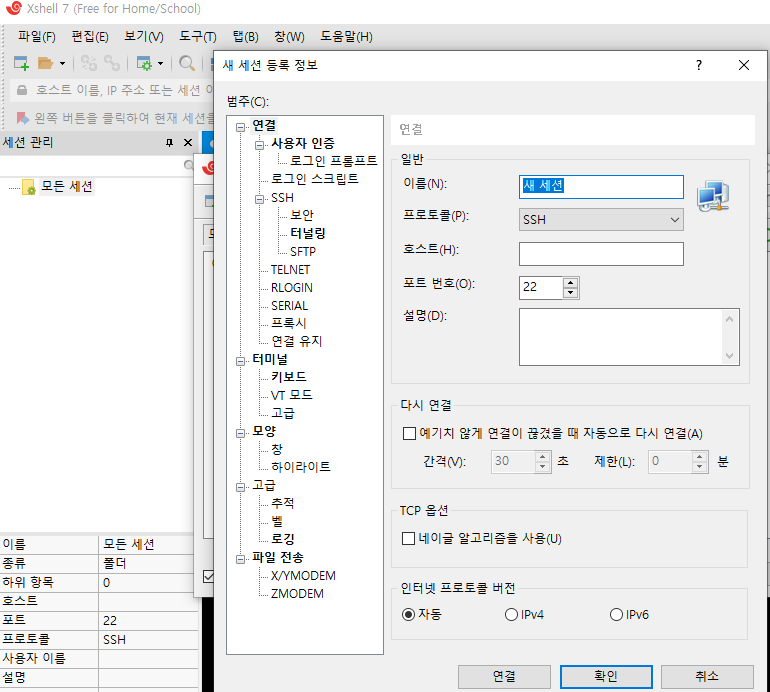Select 로그인 스크립트 in category tree
Image resolution: width=770 pixels, height=692 pixels.
click(x=315, y=179)
